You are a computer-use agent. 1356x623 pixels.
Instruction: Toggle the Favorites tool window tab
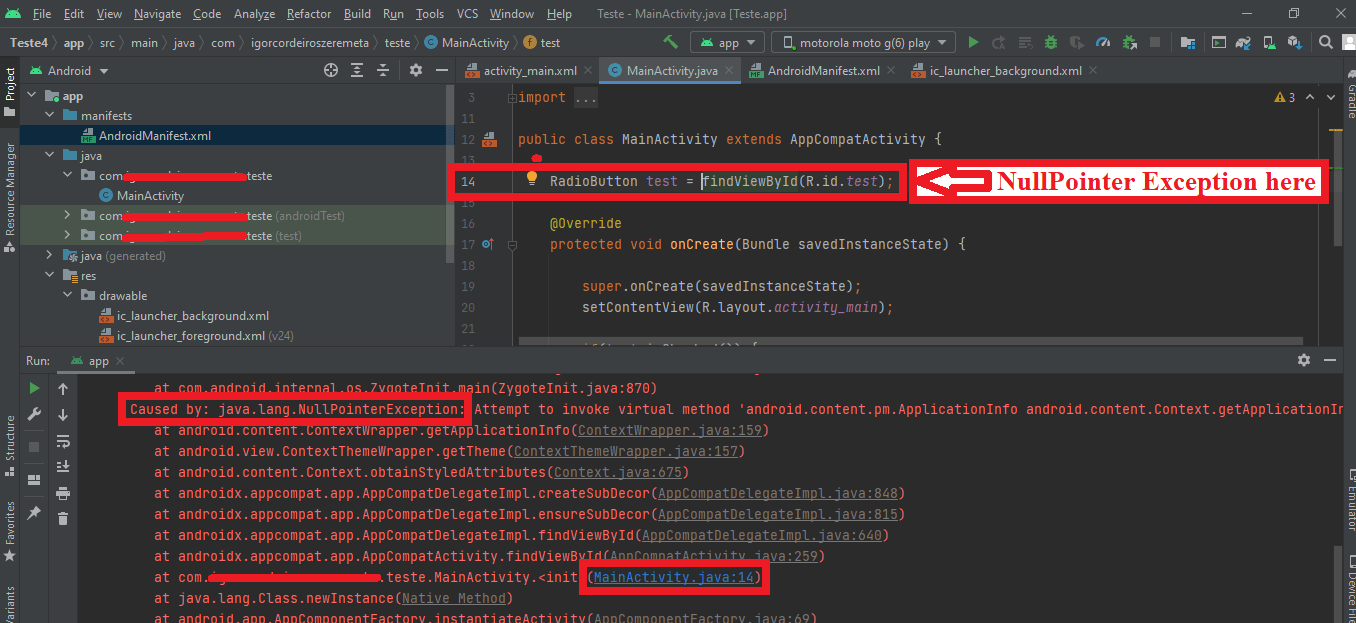pos(9,531)
